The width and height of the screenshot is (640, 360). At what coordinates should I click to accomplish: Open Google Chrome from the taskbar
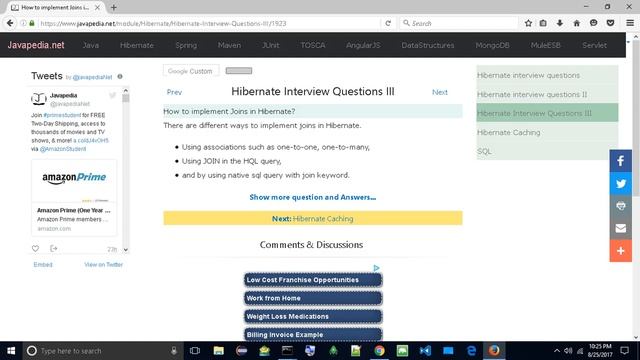pos(379,351)
